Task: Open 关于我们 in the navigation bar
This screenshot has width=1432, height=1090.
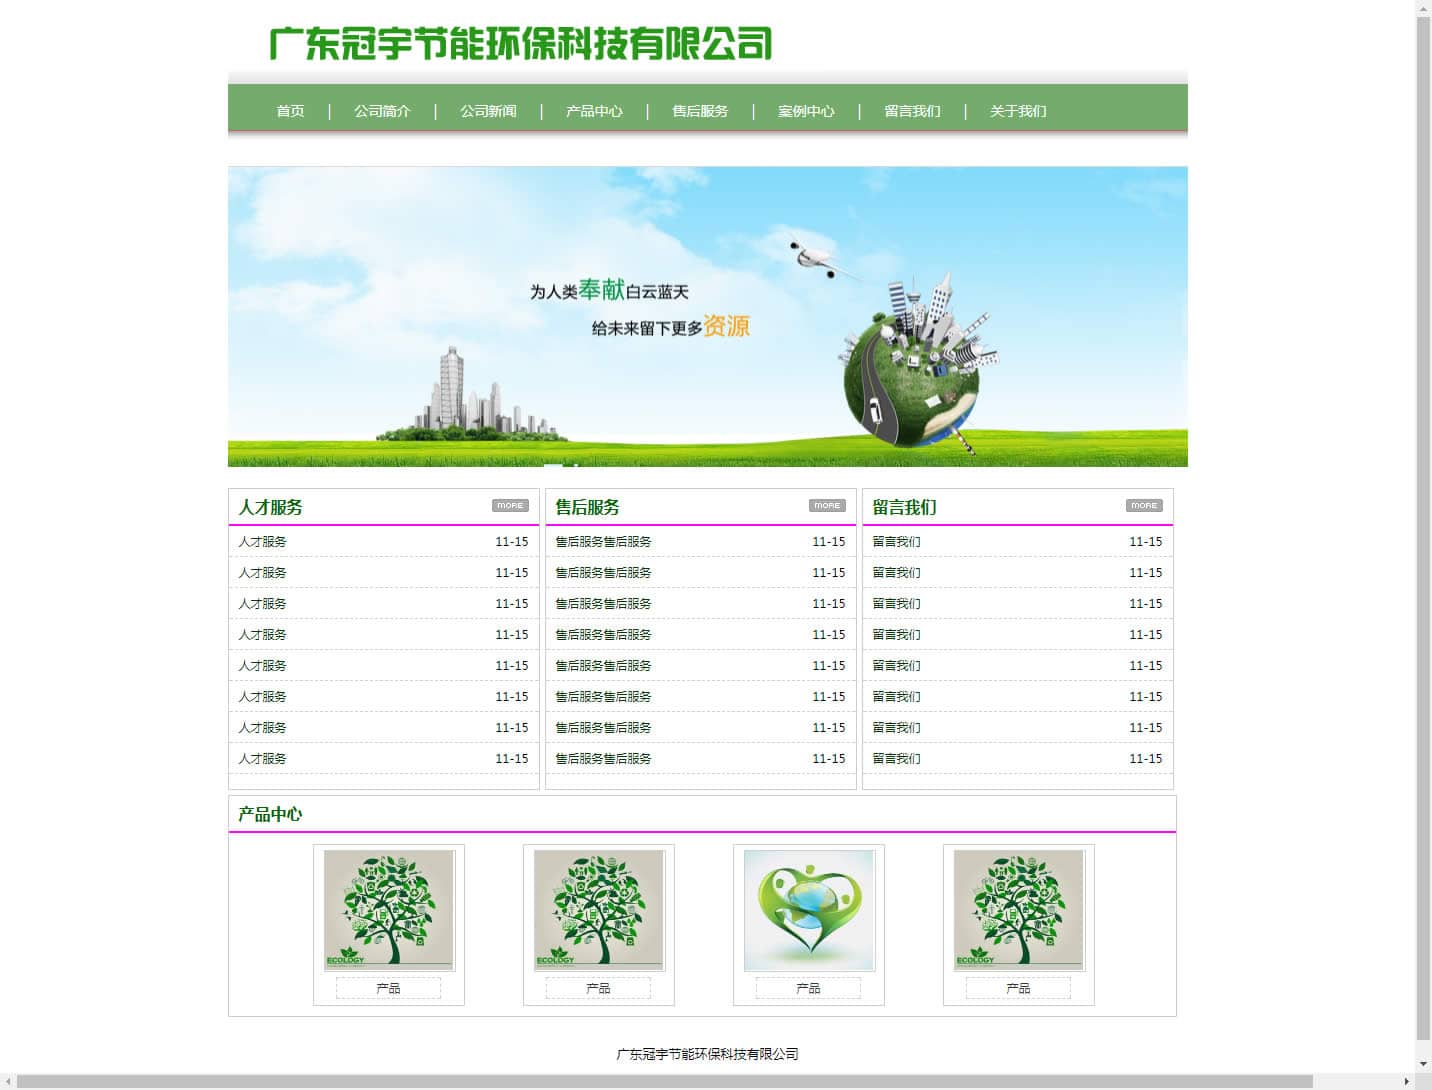Action: 1018,111
